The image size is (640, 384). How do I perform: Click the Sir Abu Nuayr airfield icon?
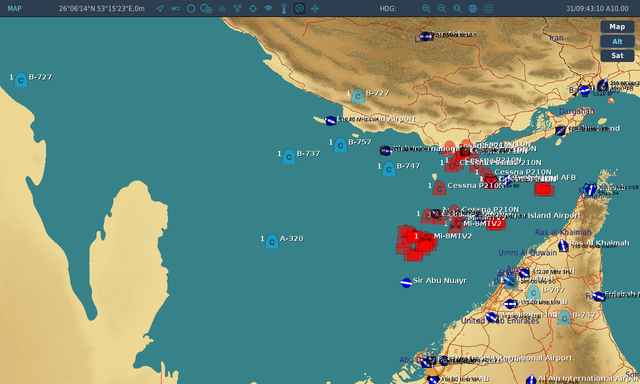pos(406,282)
